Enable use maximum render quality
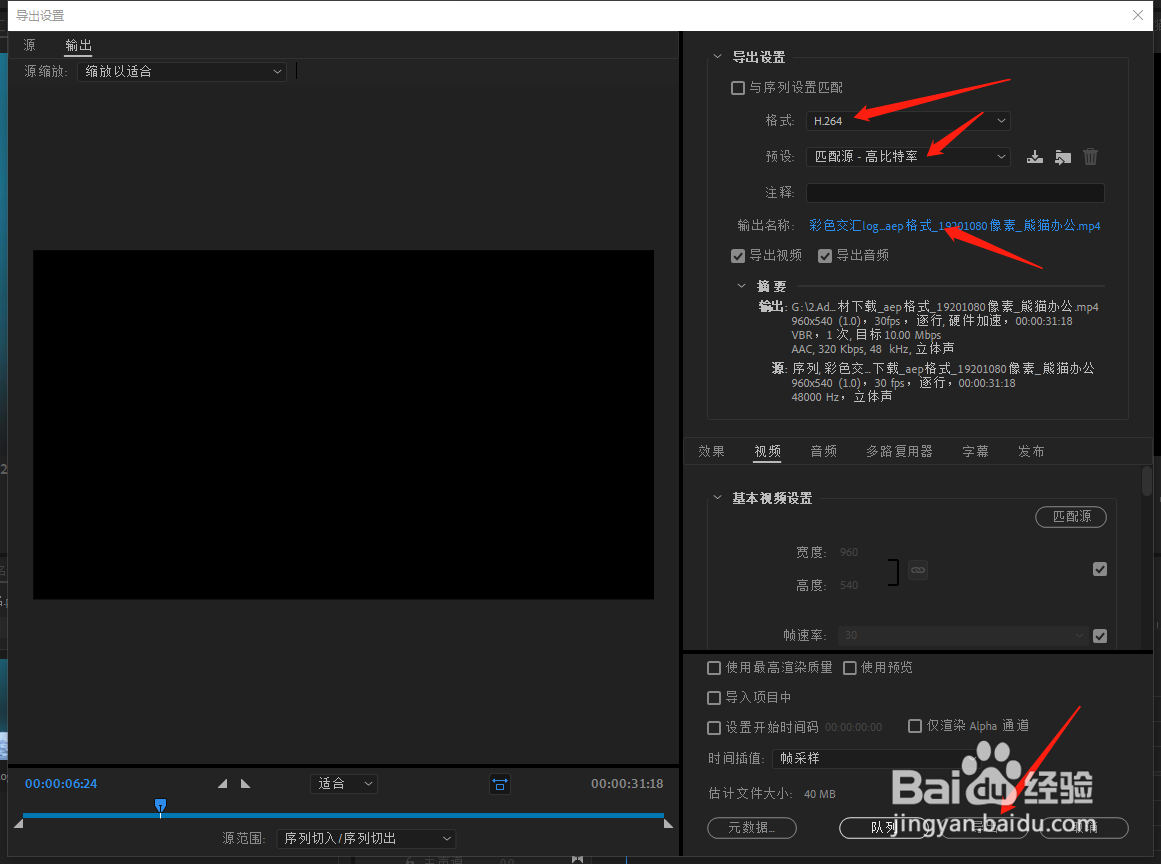 (x=714, y=669)
